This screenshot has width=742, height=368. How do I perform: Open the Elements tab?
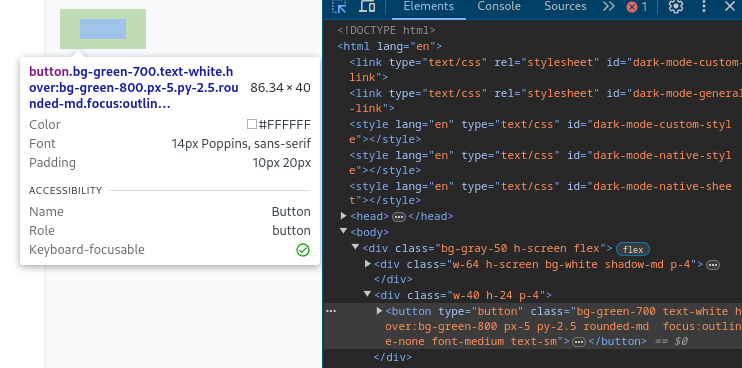click(x=428, y=7)
